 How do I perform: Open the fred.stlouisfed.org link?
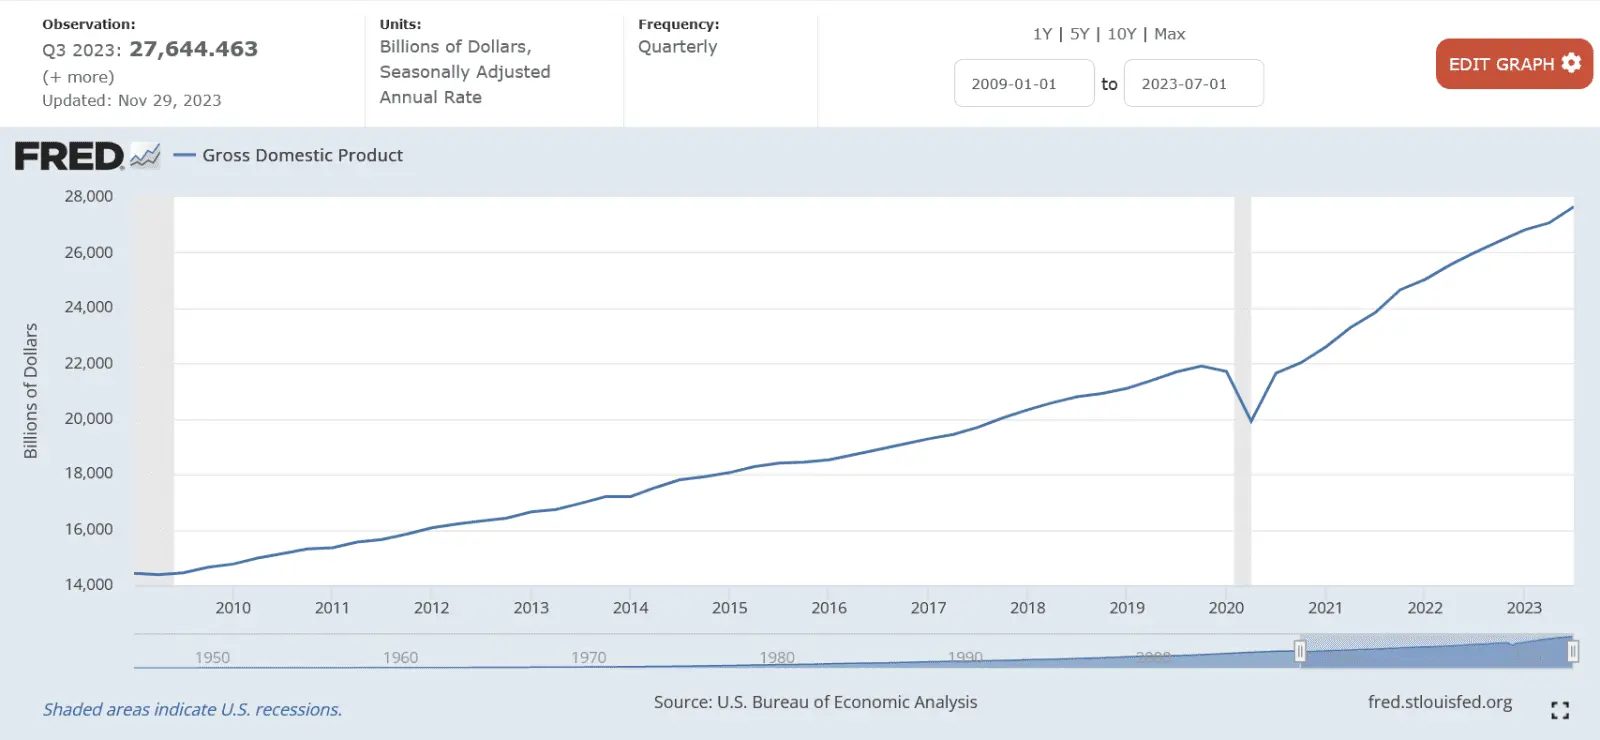tap(1439, 702)
